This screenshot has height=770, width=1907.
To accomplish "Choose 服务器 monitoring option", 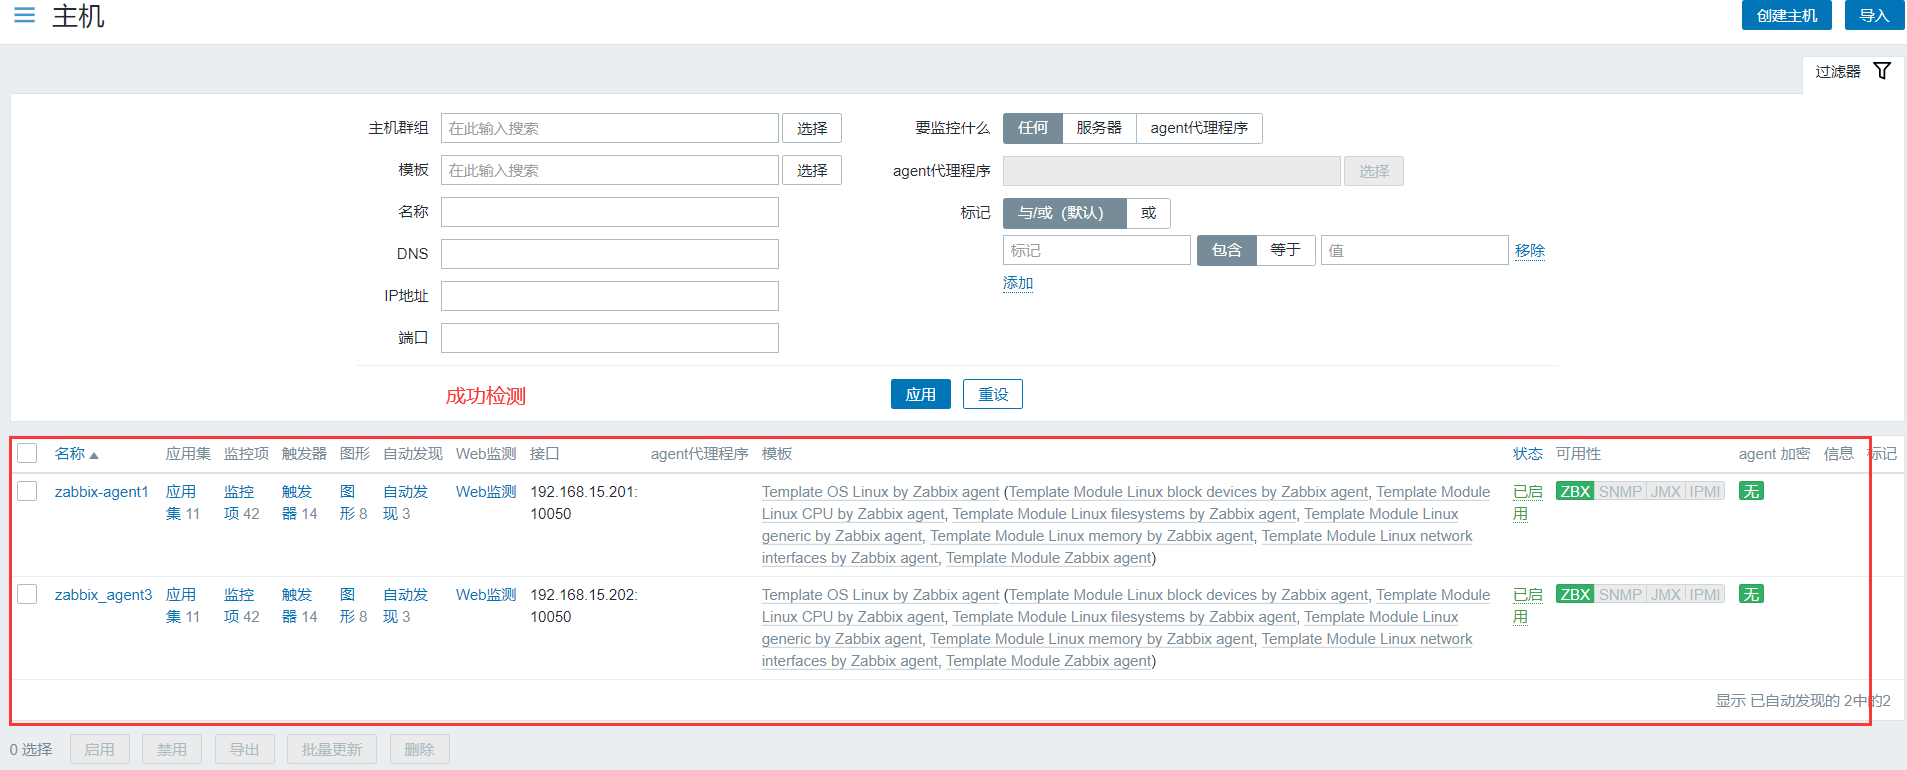I will click(1099, 128).
